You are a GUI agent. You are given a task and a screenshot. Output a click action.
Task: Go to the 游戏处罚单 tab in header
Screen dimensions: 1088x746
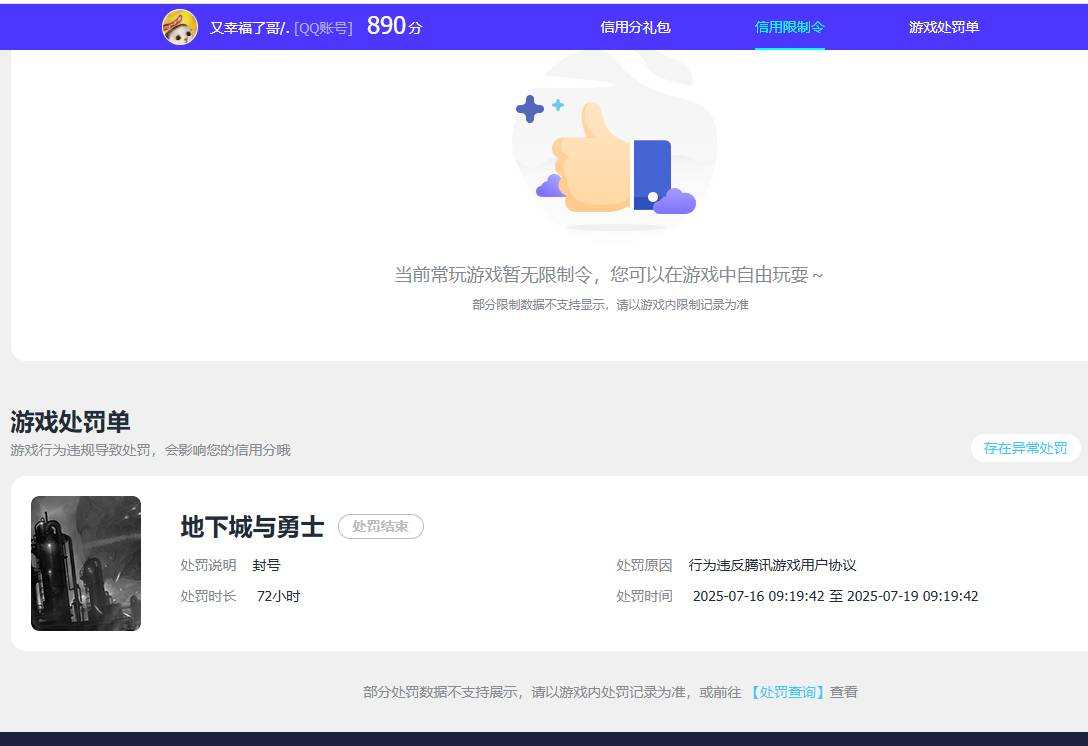coord(944,27)
